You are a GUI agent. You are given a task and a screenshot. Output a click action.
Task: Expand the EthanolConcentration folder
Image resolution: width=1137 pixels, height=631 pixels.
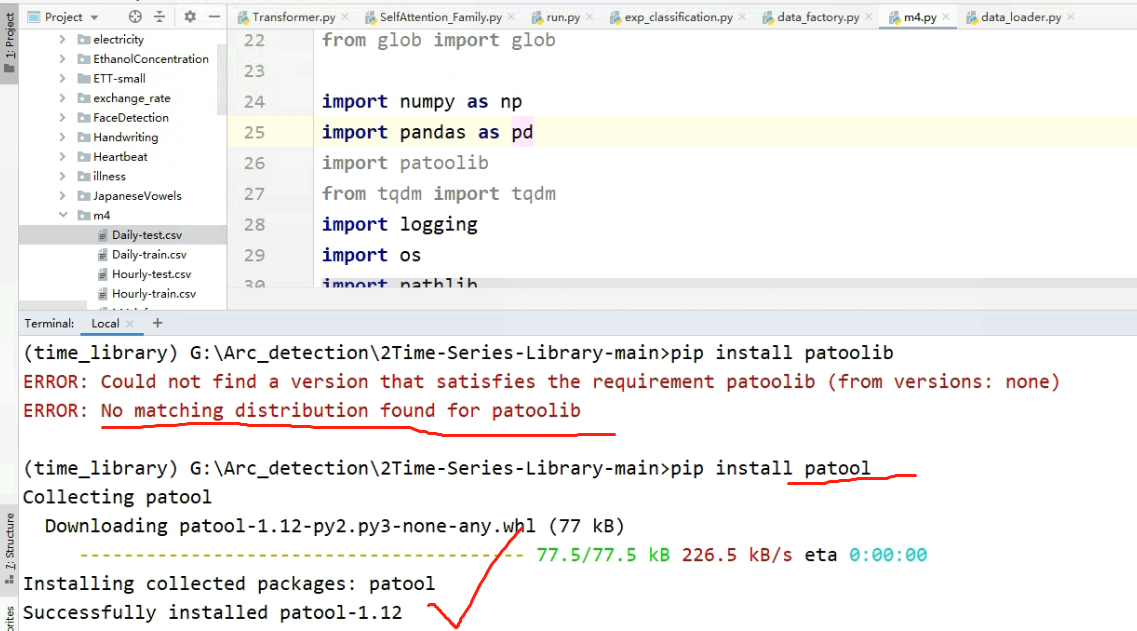pyautogui.click(x=62, y=59)
